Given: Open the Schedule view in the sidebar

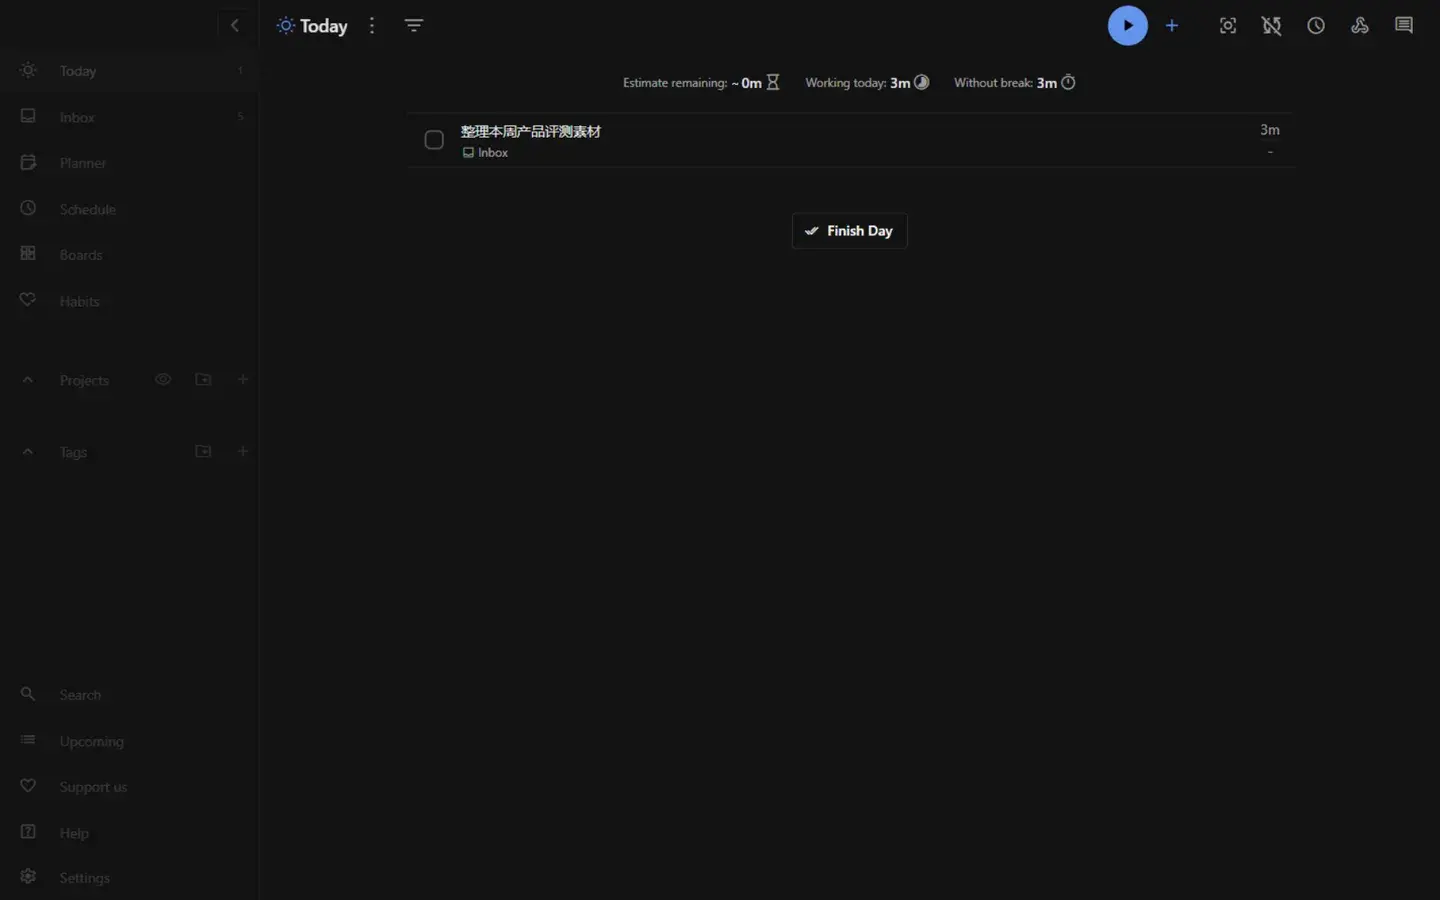Looking at the screenshot, I should click(130, 209).
